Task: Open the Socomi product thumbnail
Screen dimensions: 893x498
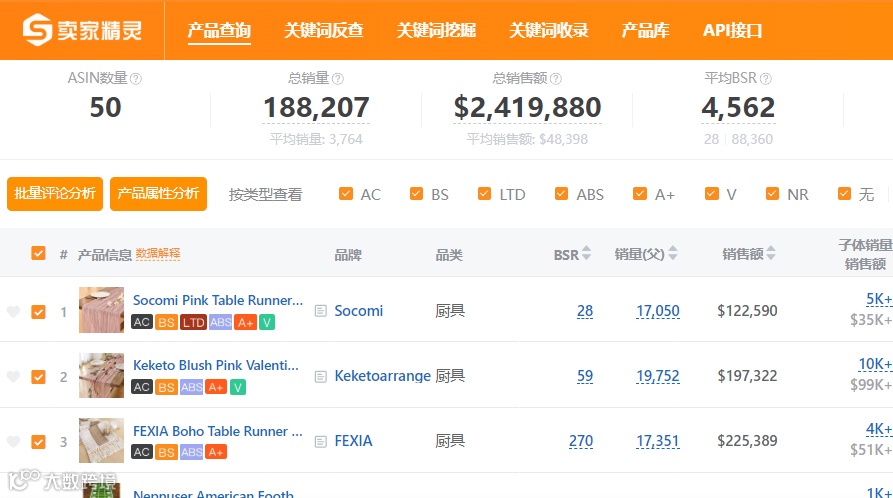Action: coord(101,310)
